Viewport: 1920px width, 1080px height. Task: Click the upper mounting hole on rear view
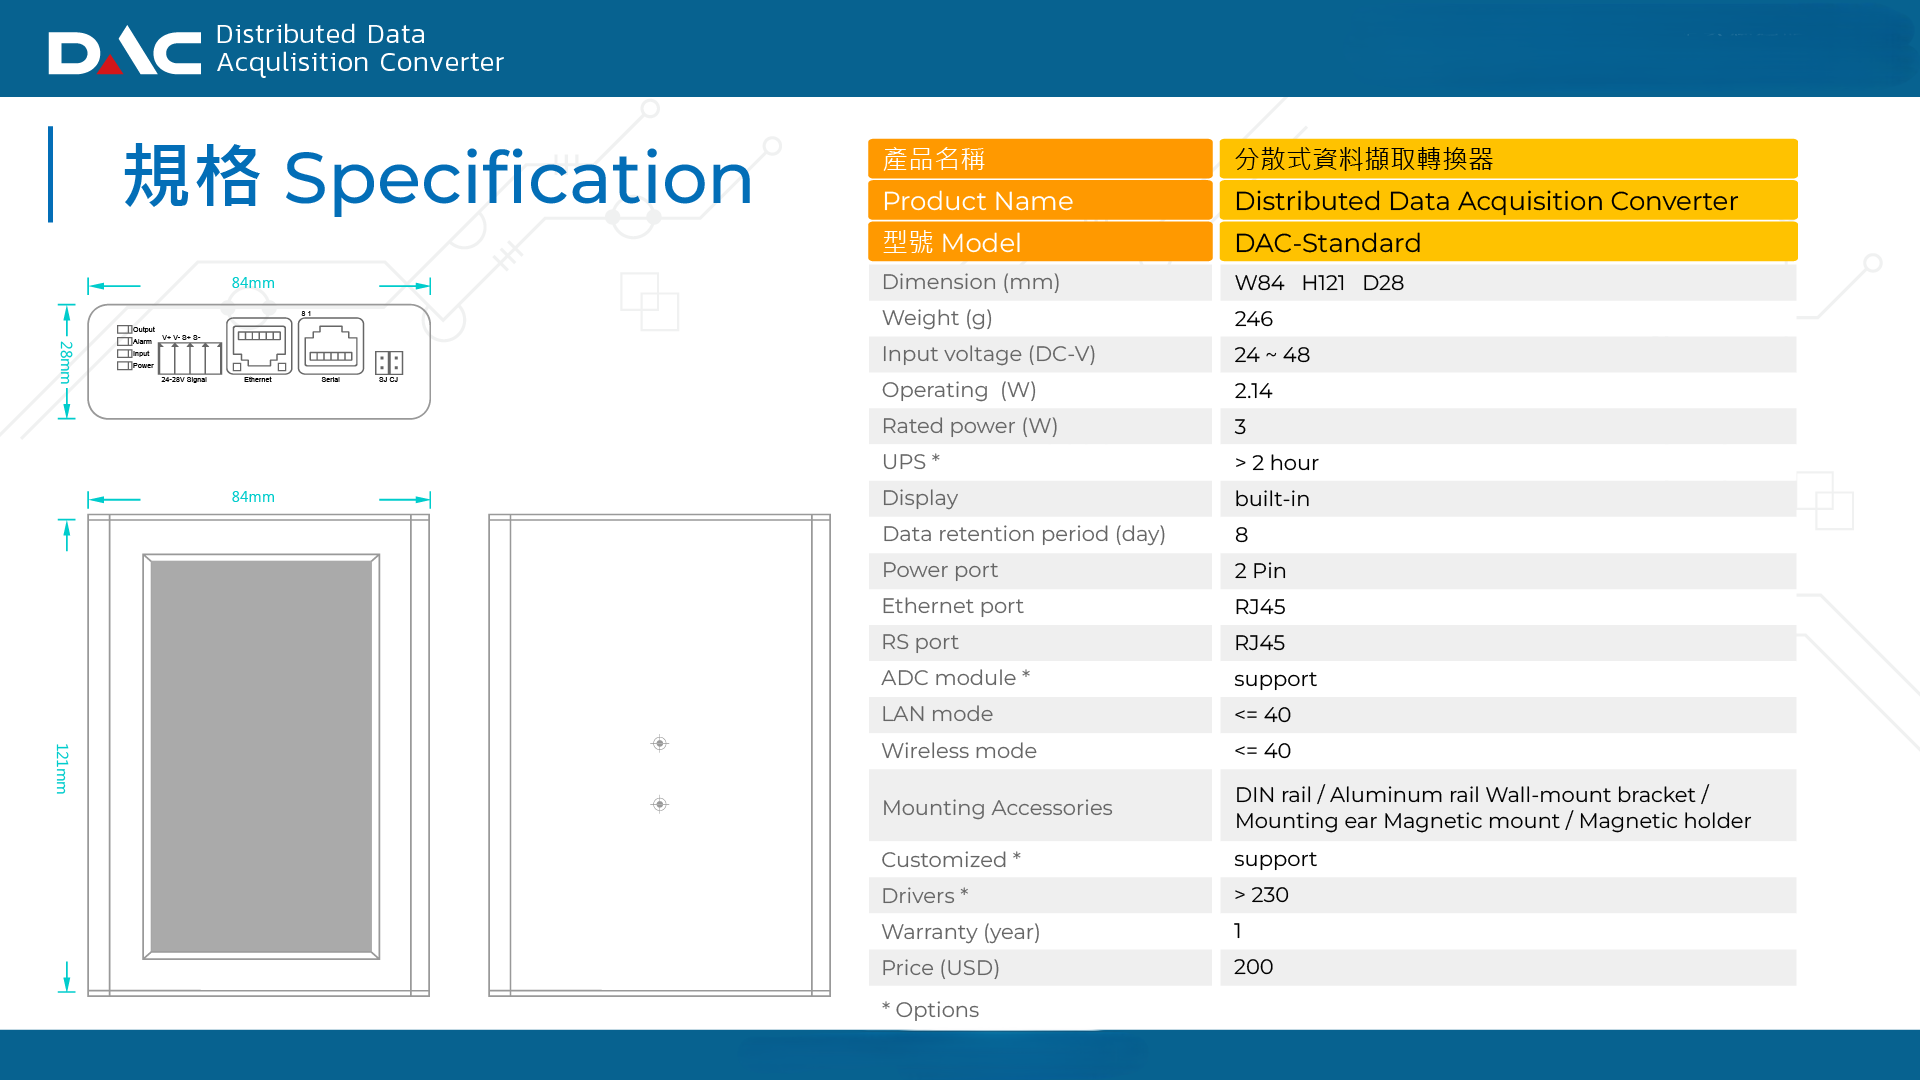pyautogui.click(x=659, y=743)
